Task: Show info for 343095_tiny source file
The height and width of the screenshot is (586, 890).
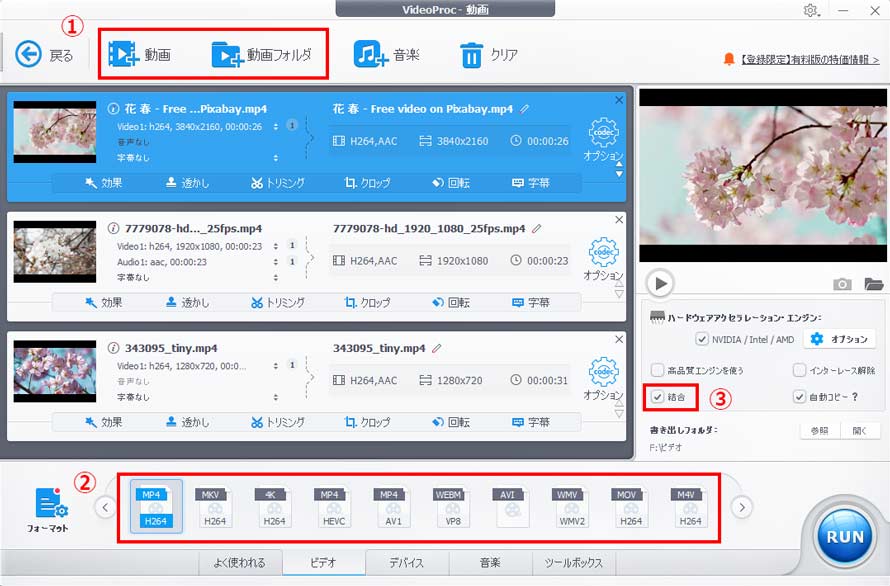Action: (x=113, y=348)
